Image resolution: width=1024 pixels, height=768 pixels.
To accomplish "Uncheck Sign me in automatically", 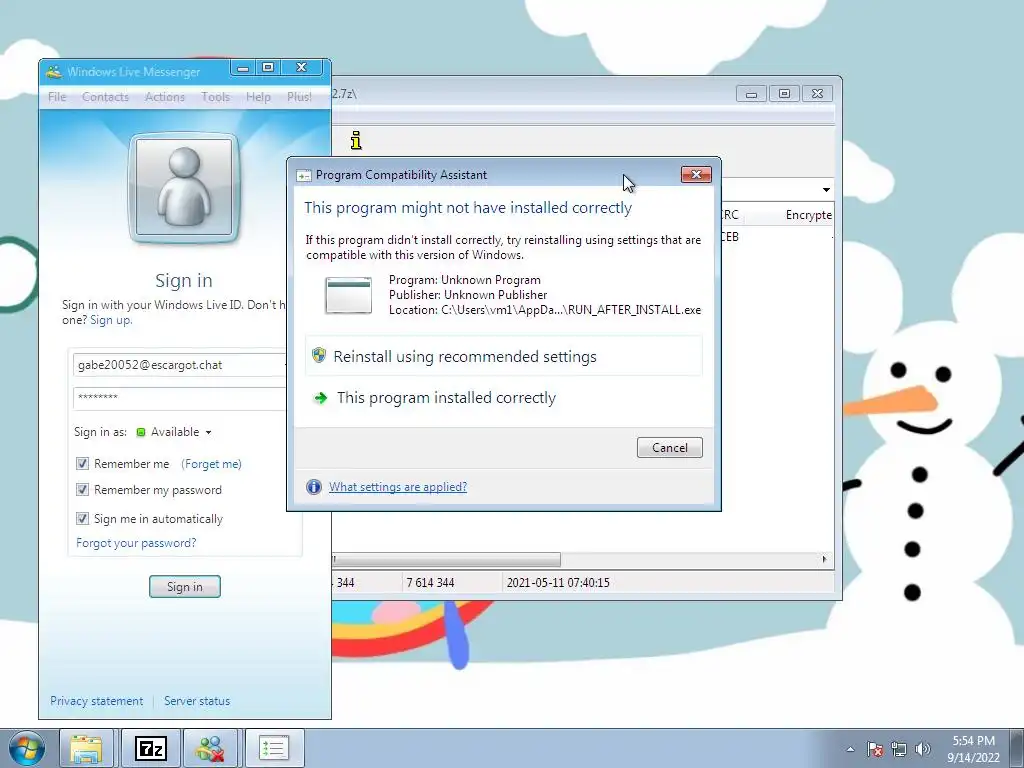I will pyautogui.click(x=82, y=519).
